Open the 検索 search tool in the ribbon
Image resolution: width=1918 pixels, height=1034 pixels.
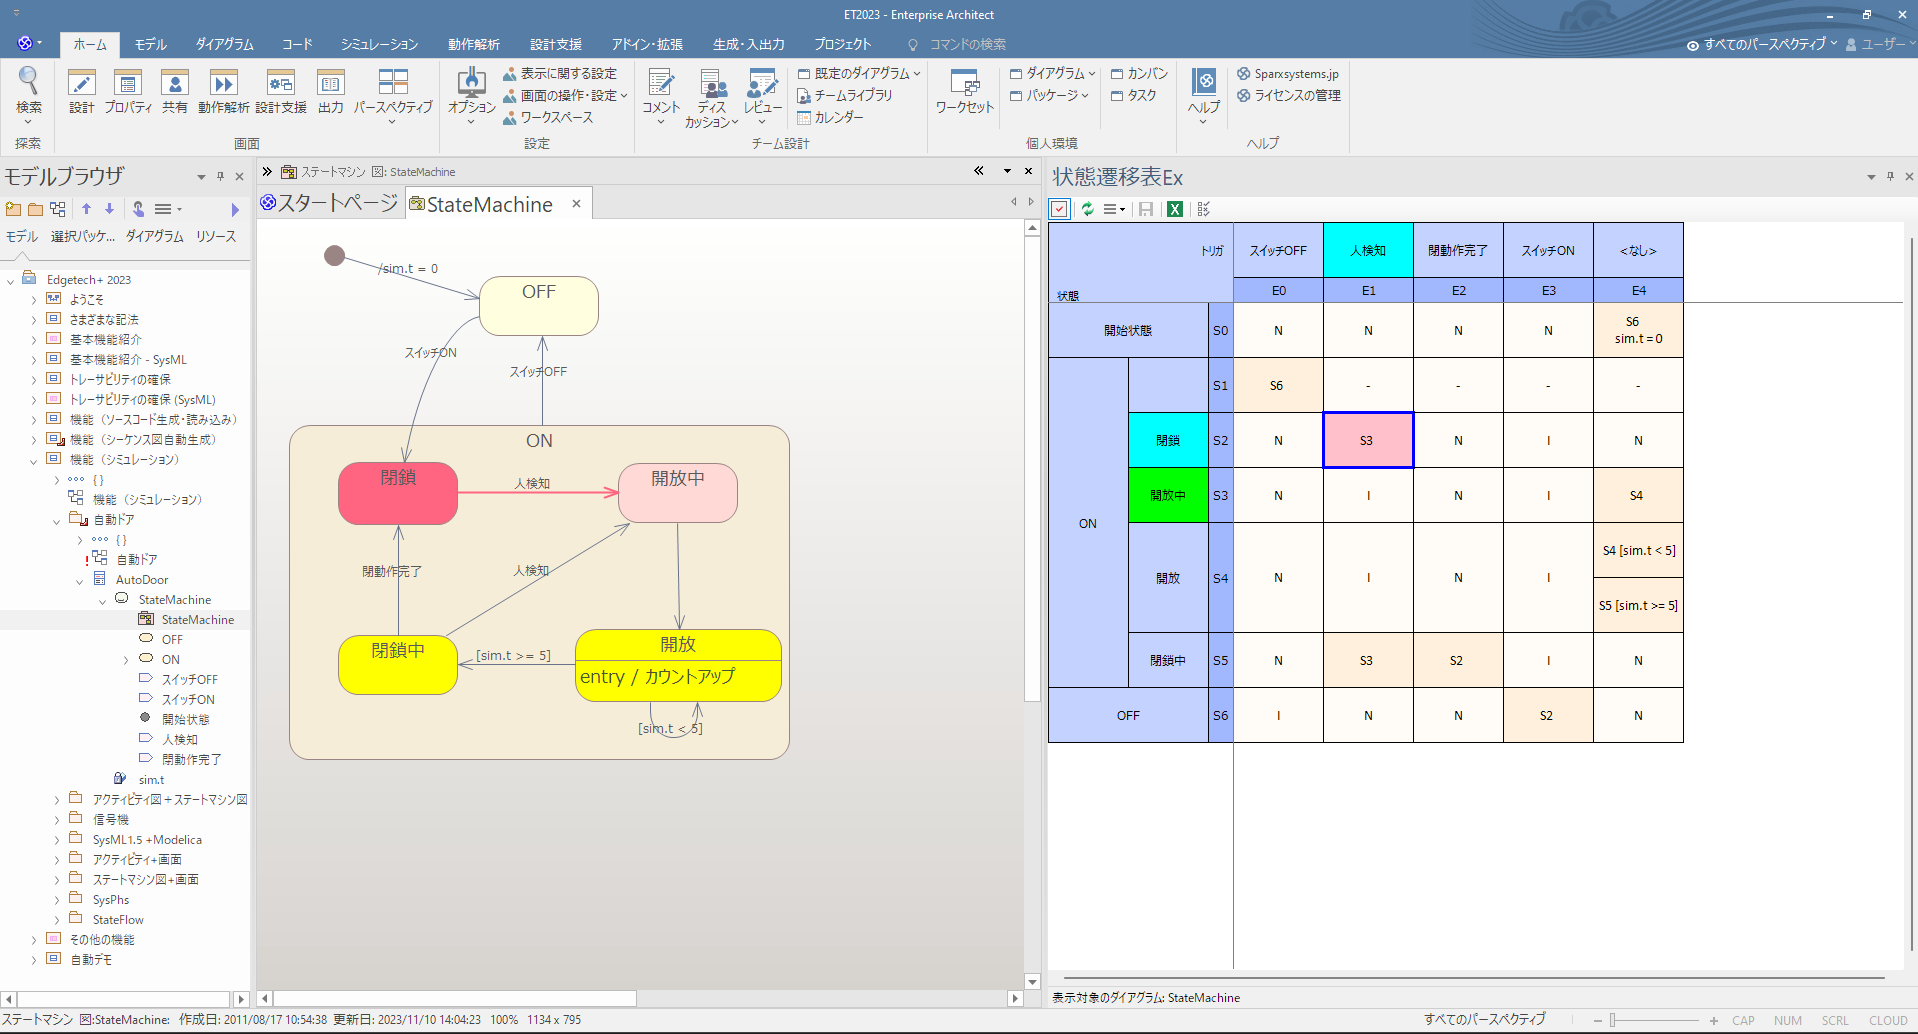[28, 92]
